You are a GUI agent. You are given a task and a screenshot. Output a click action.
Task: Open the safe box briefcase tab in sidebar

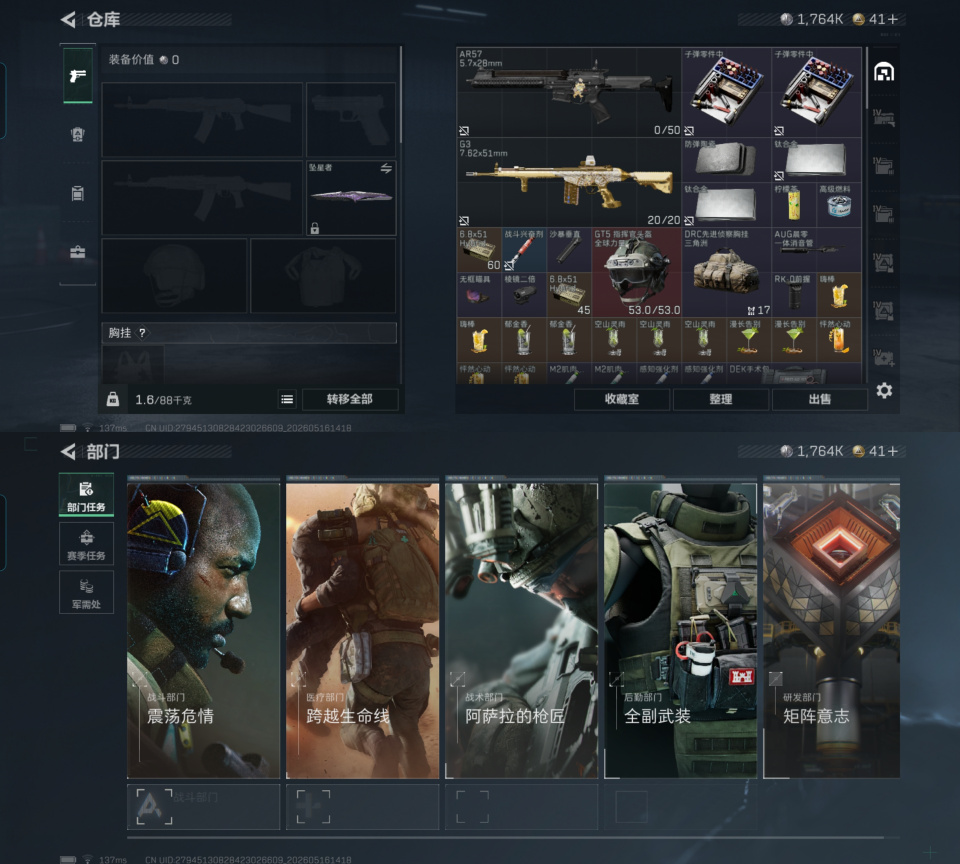pyautogui.click(x=78, y=252)
